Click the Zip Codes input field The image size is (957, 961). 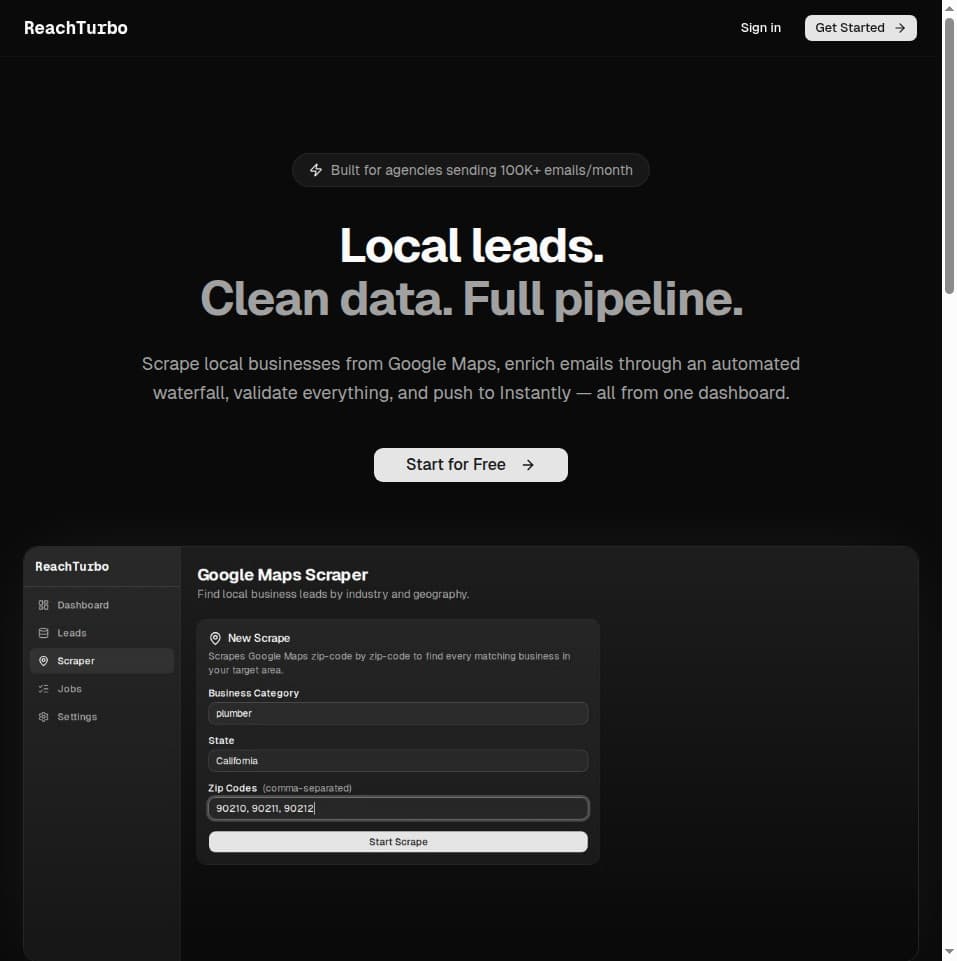pyautogui.click(x=398, y=808)
